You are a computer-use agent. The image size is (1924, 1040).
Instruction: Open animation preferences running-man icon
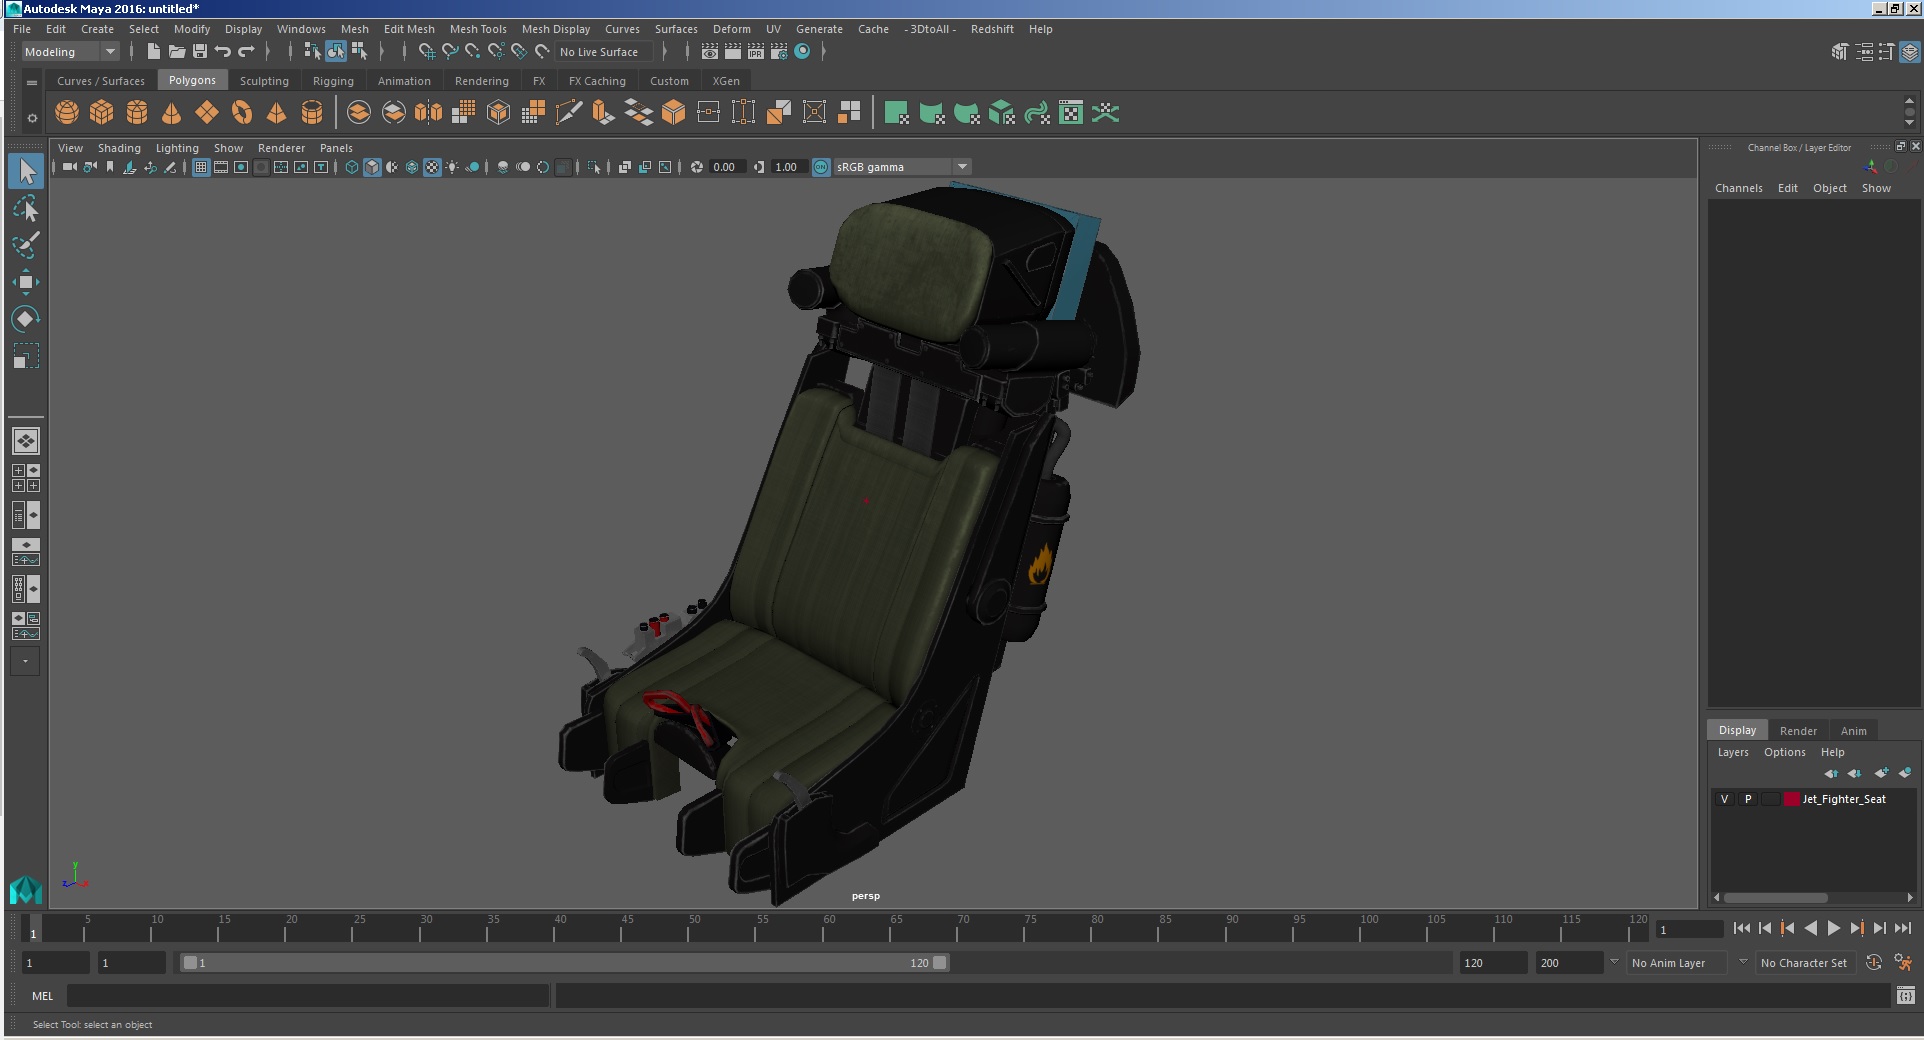point(1903,962)
